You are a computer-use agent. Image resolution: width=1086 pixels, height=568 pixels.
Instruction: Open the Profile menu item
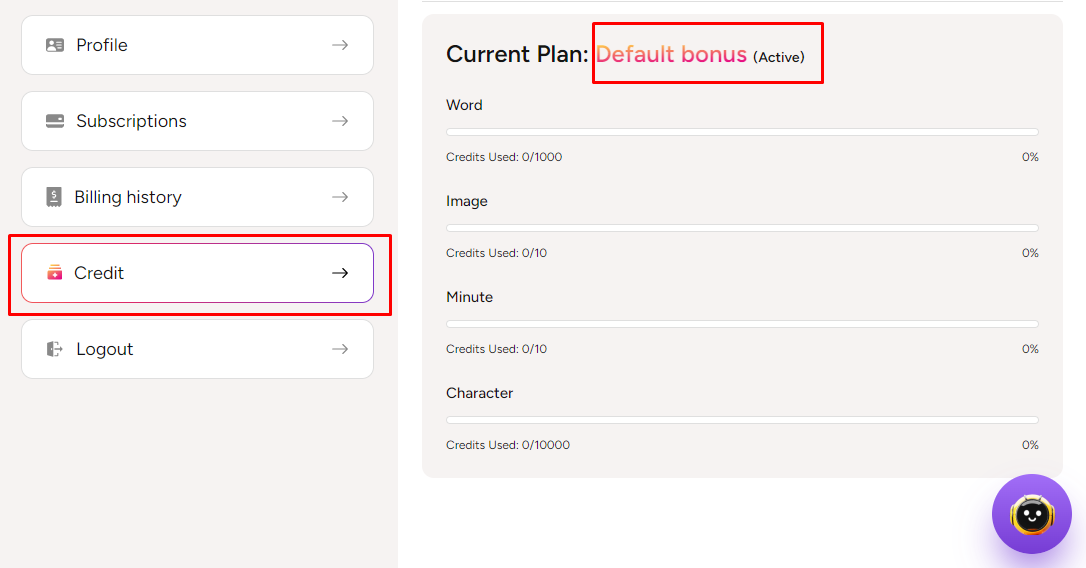click(x=102, y=45)
